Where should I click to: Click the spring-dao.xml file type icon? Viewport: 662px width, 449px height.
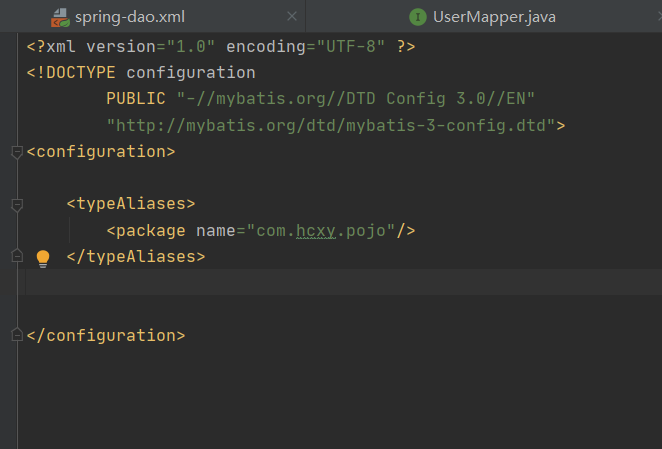[x=61, y=17]
